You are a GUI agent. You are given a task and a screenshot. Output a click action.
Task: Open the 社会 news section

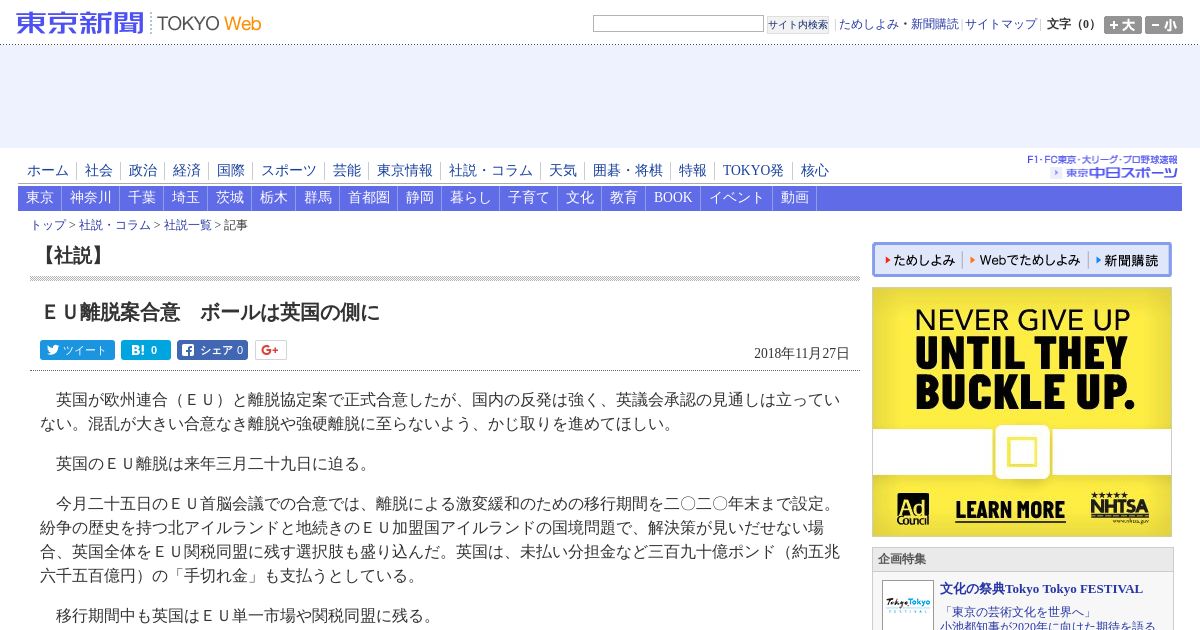[99, 171]
